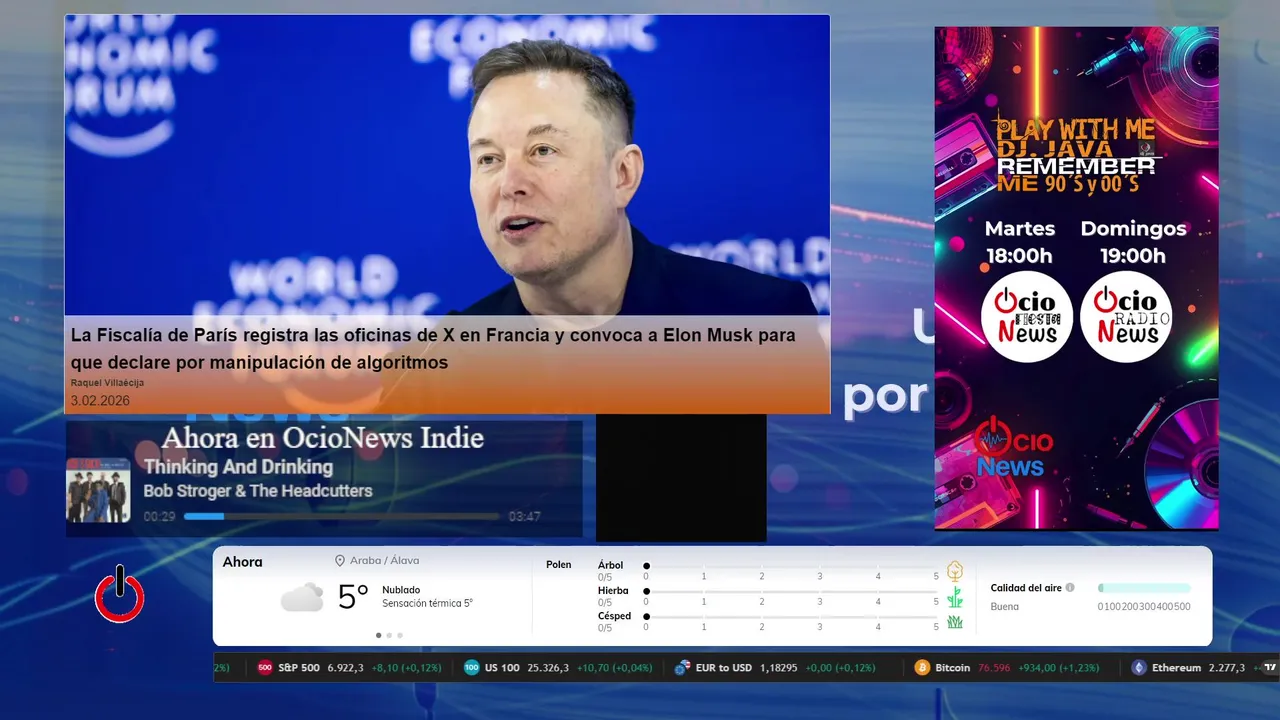
Task: Click the location pin icon beside Araba / Álava
Action: coord(340,561)
